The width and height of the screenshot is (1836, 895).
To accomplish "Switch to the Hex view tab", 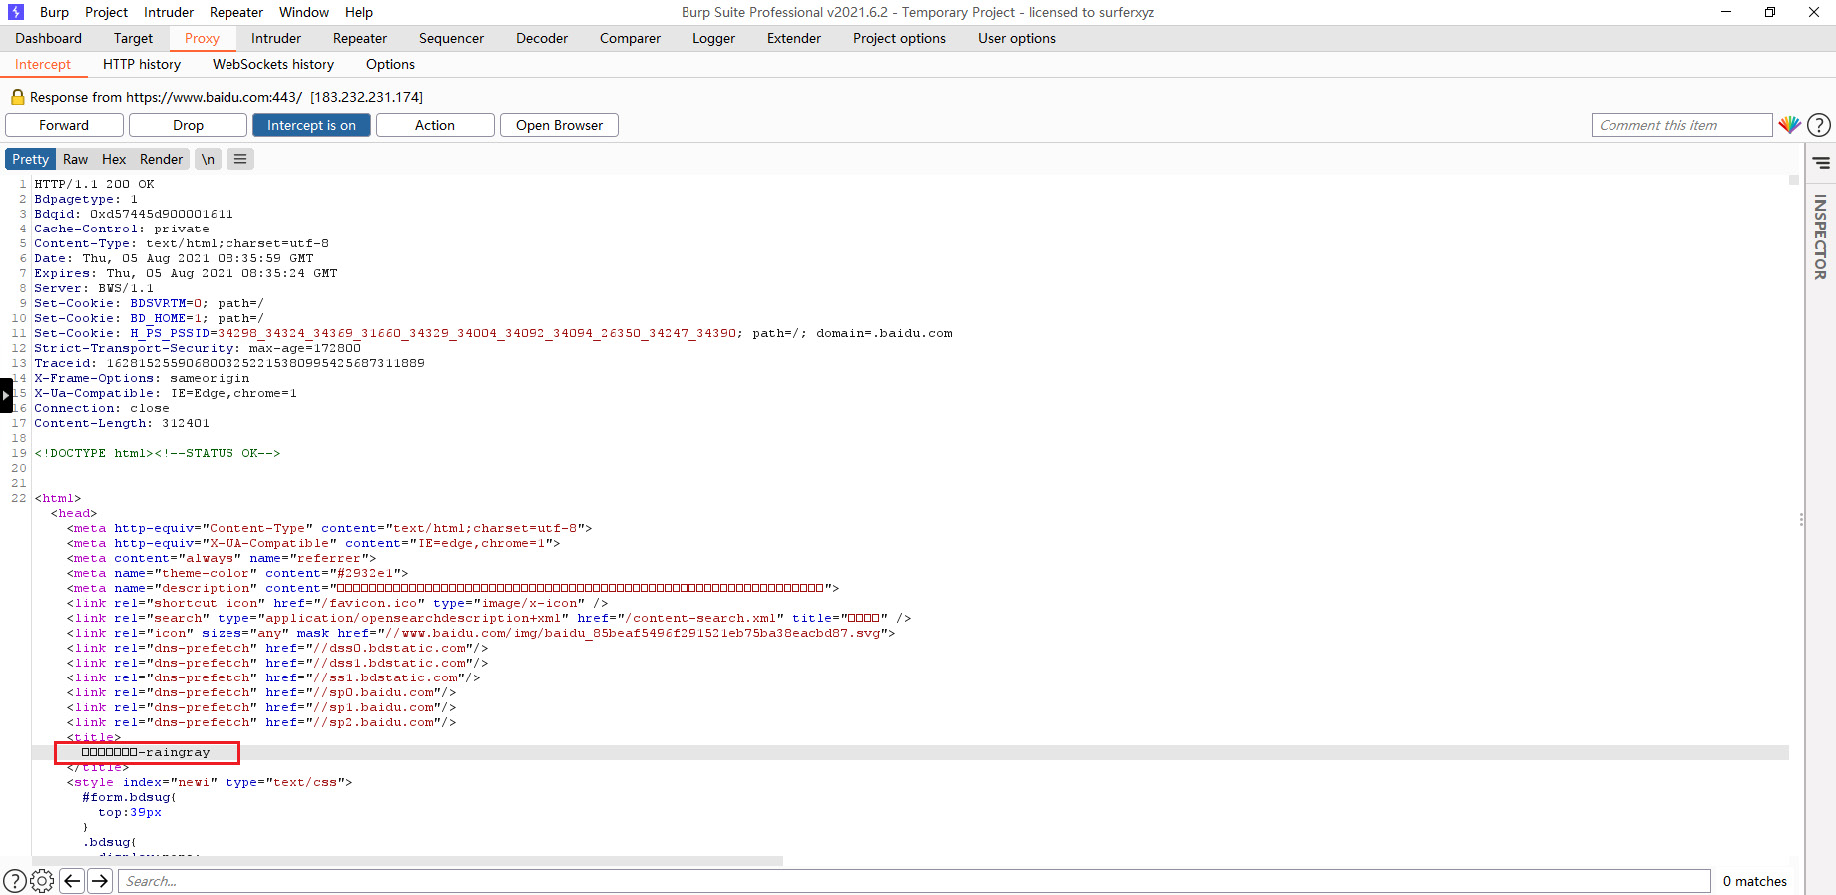I will tap(114, 159).
